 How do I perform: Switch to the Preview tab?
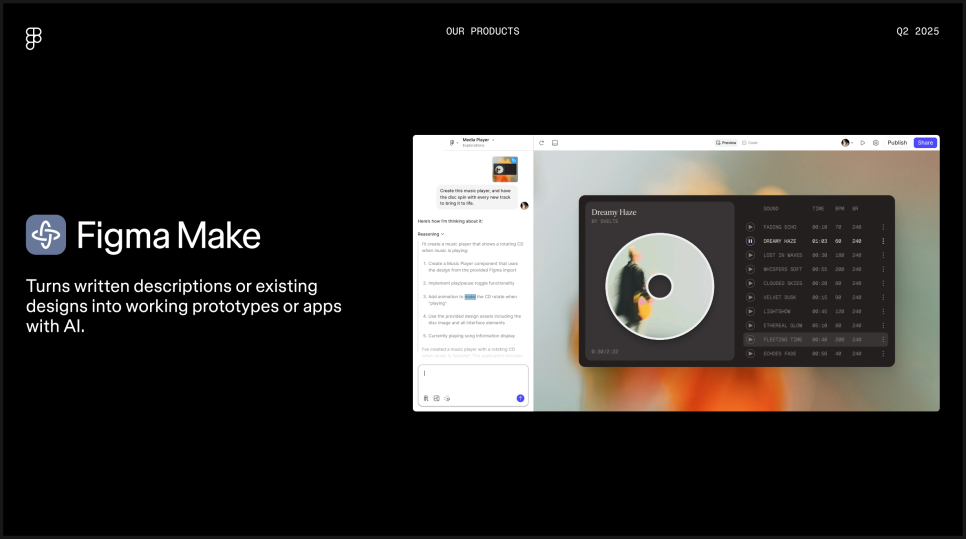point(726,143)
